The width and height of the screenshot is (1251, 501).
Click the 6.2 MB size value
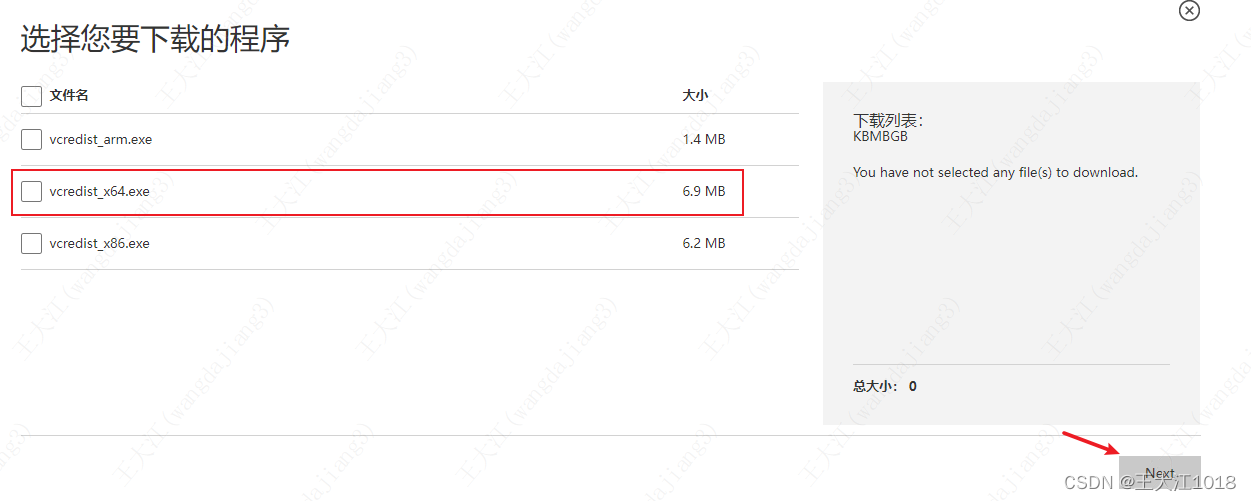pos(704,243)
